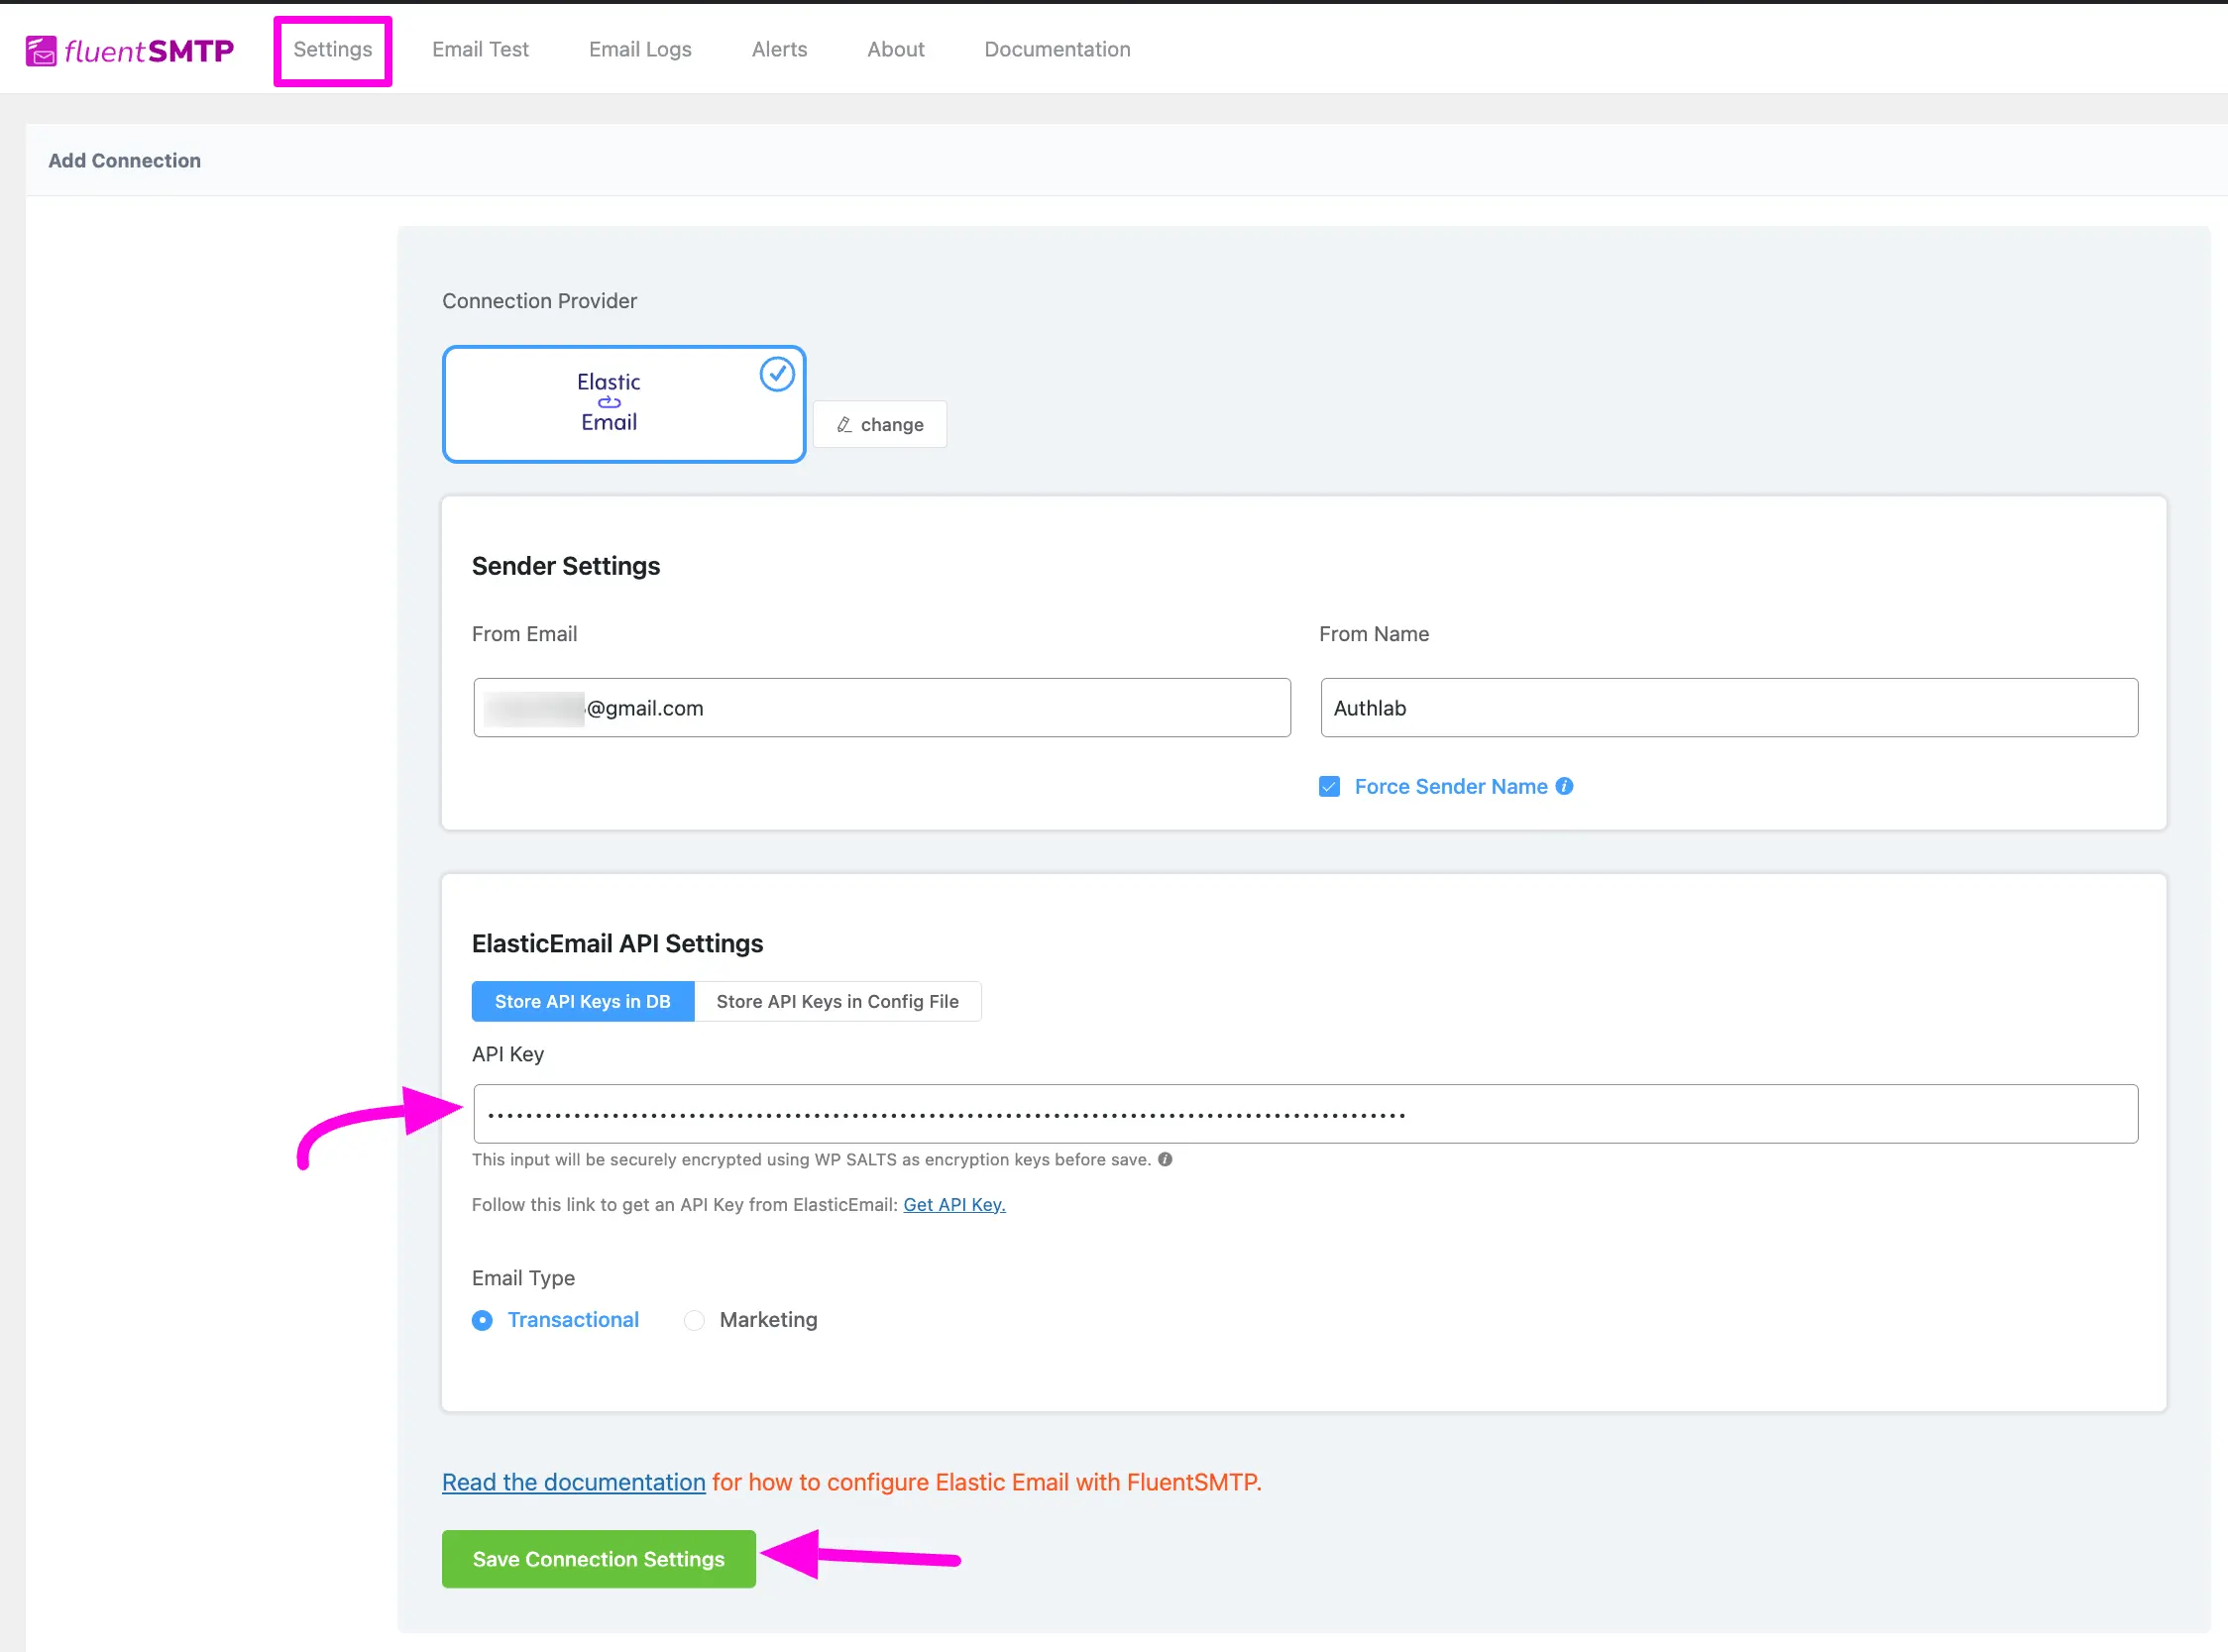
Task: Open the Documentation tab
Action: coord(1057,49)
